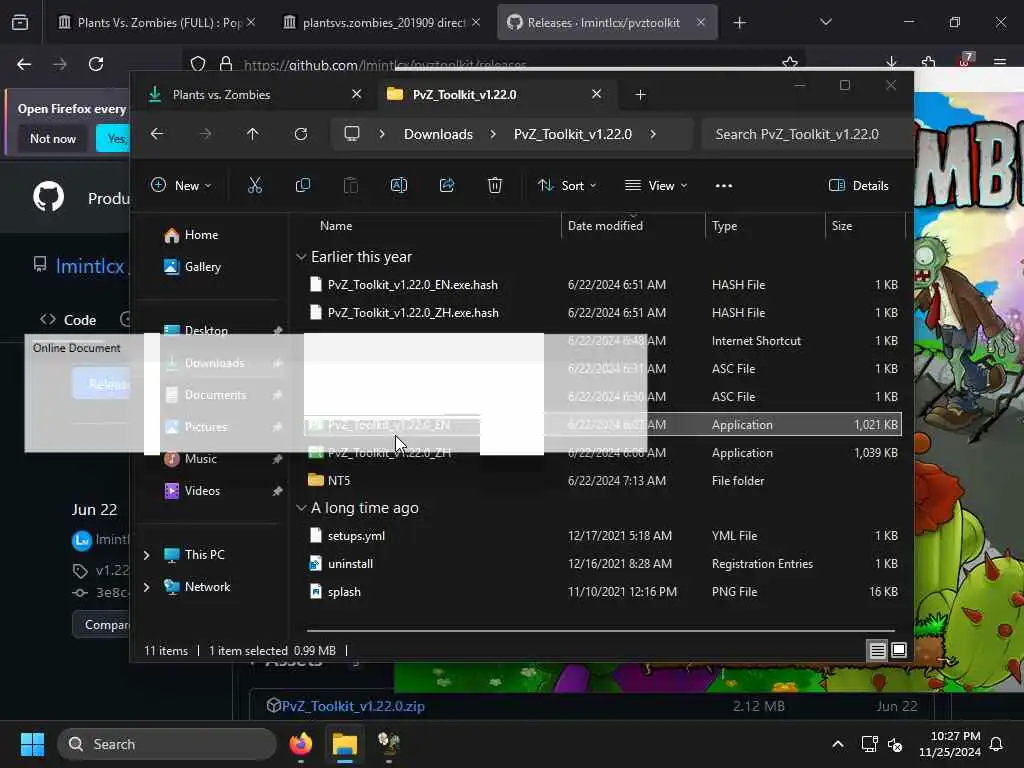Click the taskbar Search box

167,744
